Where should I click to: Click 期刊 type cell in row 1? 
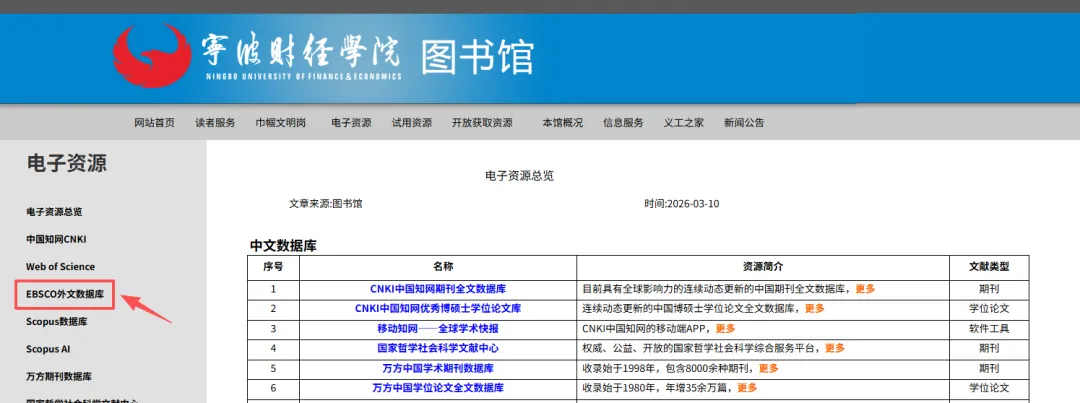(x=989, y=289)
